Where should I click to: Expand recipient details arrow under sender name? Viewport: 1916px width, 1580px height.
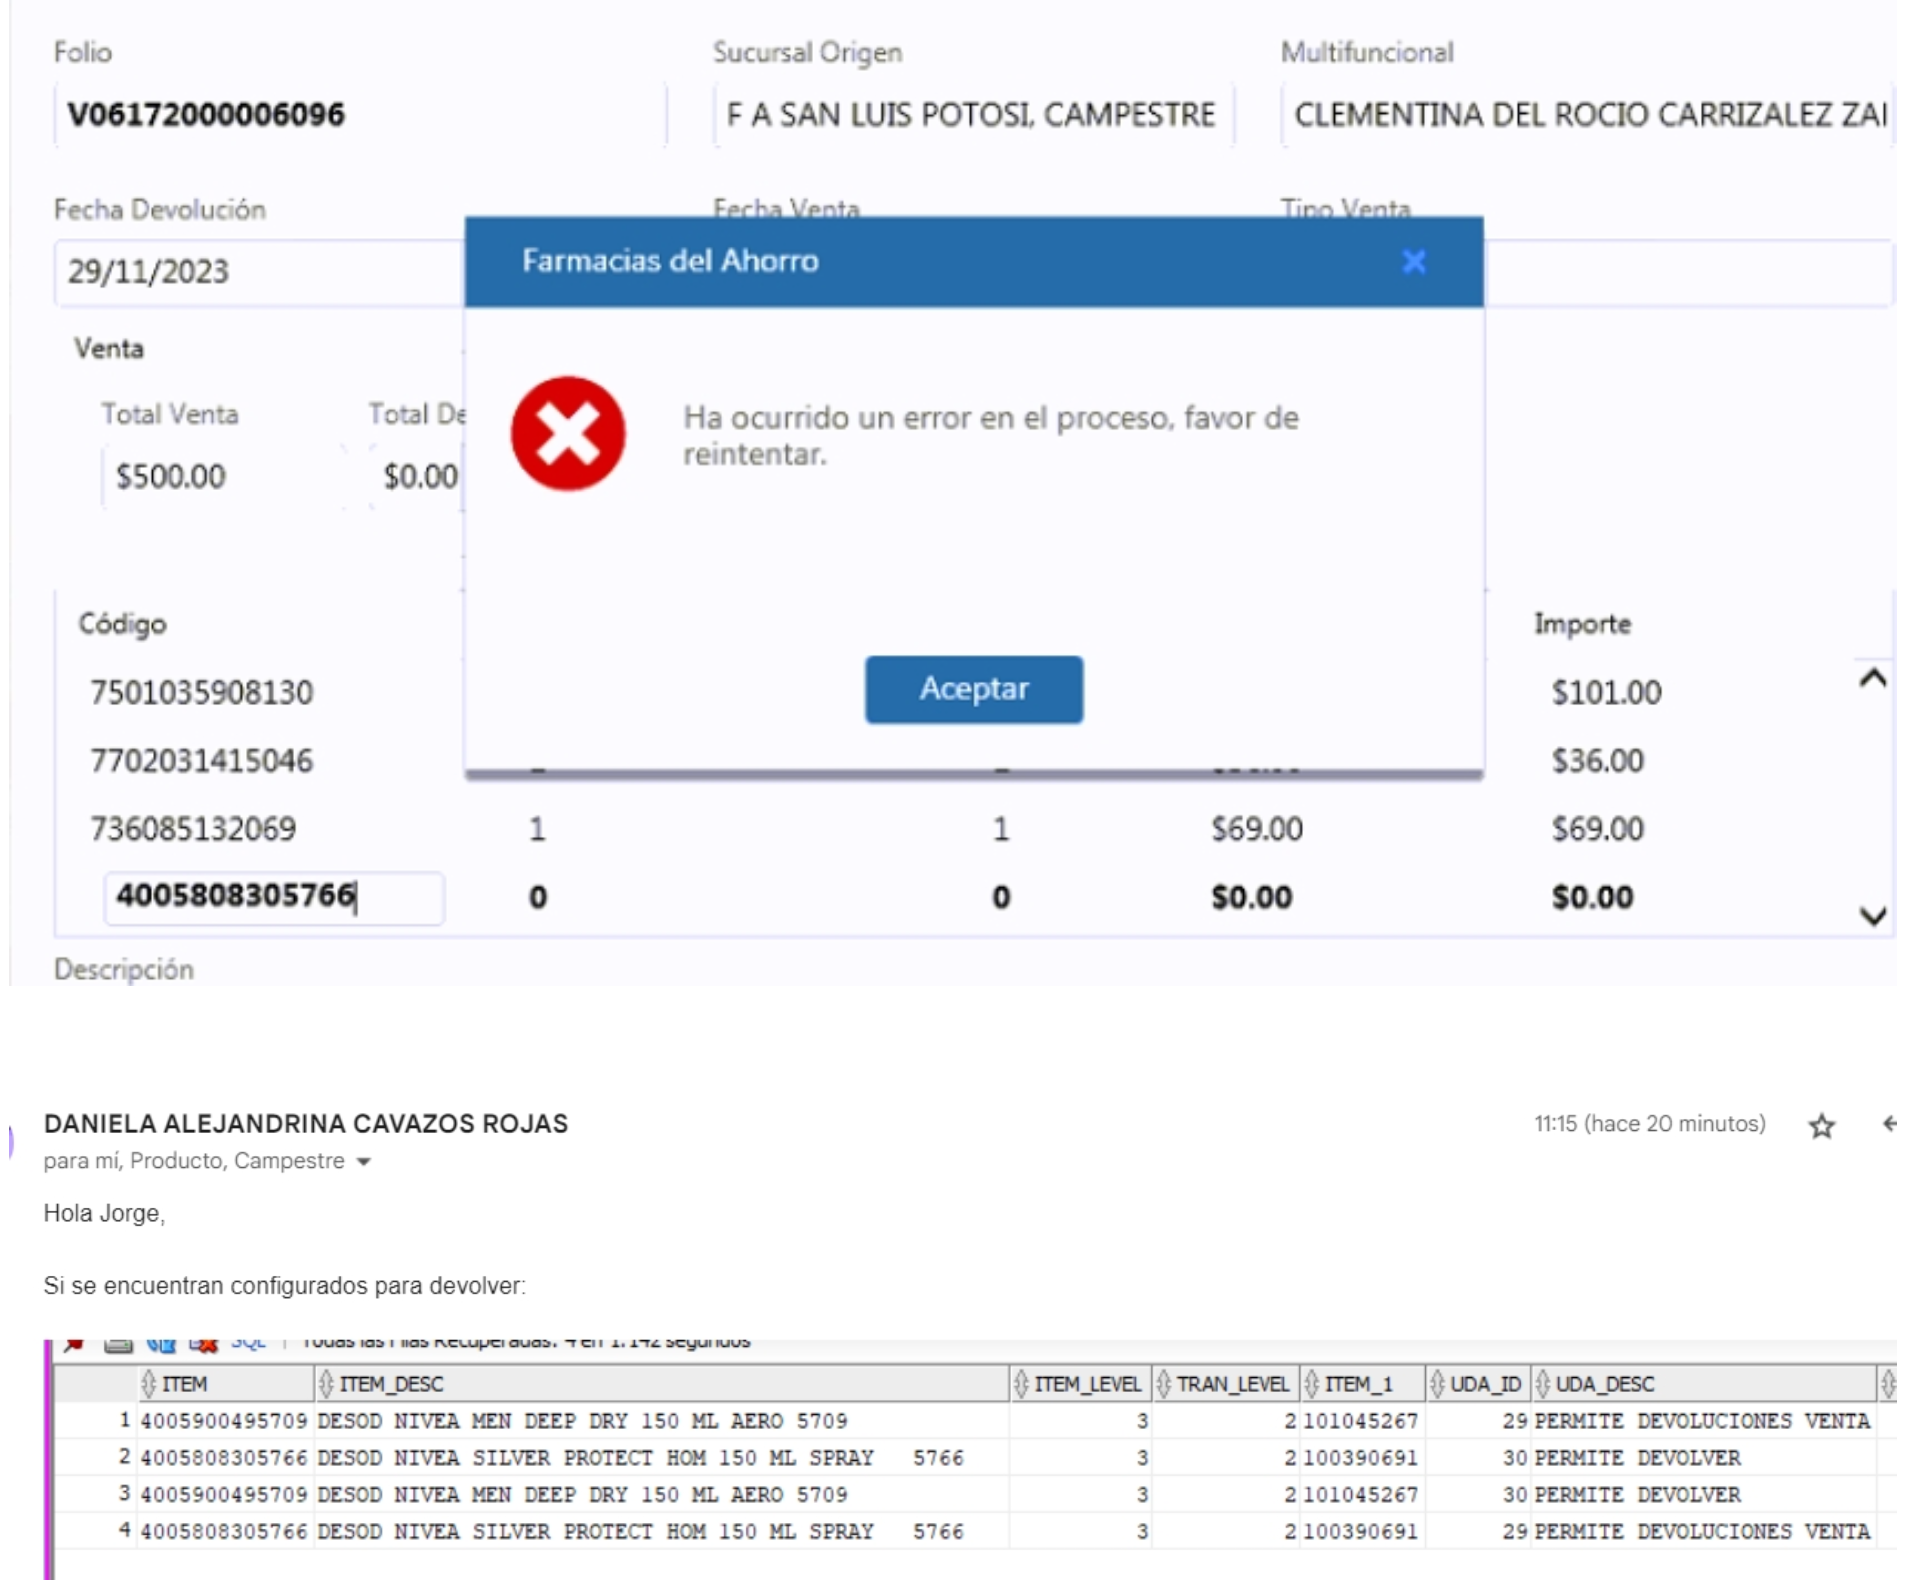click(x=364, y=1162)
